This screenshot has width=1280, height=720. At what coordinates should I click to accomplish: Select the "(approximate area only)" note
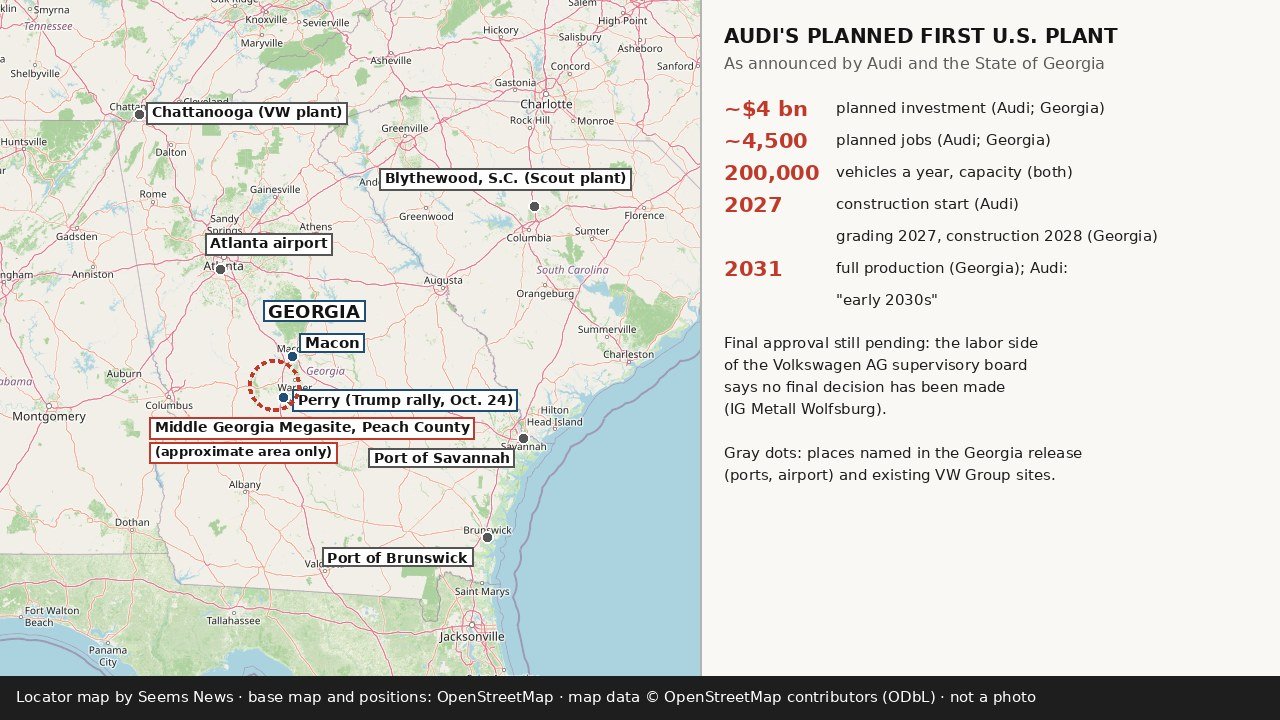coord(243,452)
